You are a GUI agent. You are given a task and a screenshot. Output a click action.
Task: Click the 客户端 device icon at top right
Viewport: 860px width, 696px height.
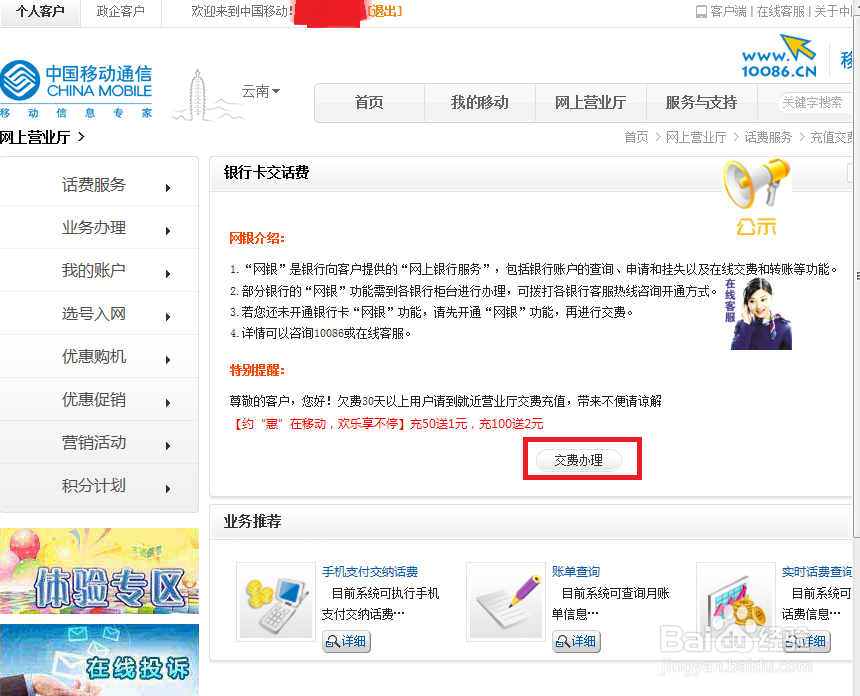[x=704, y=10]
